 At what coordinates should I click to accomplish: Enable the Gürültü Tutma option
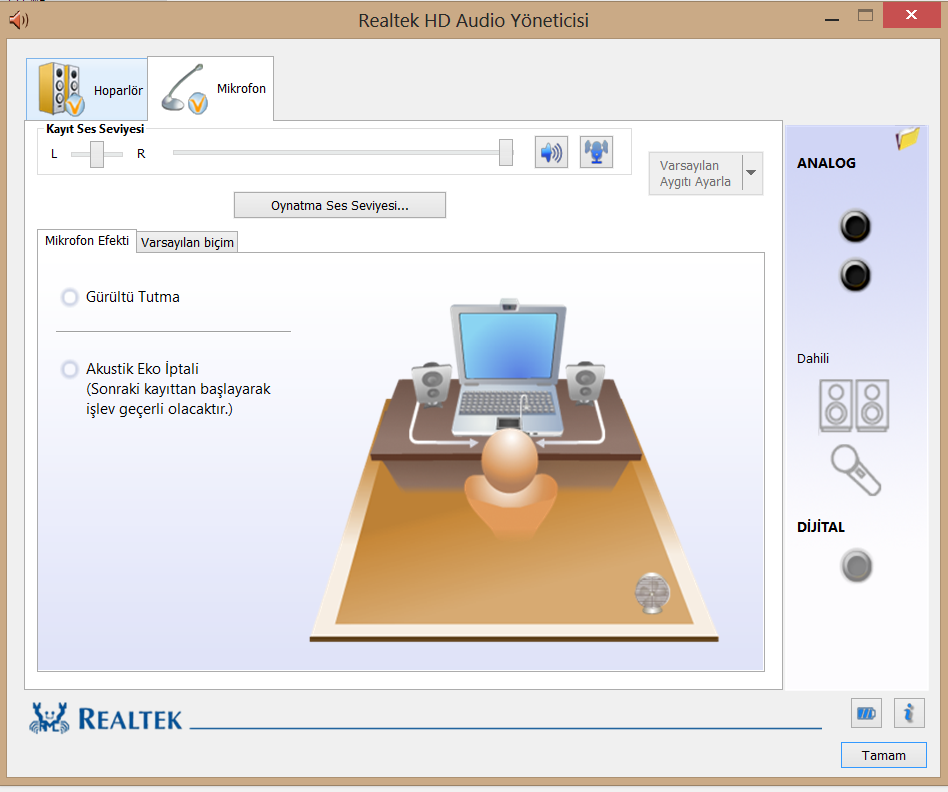pyautogui.click(x=70, y=297)
